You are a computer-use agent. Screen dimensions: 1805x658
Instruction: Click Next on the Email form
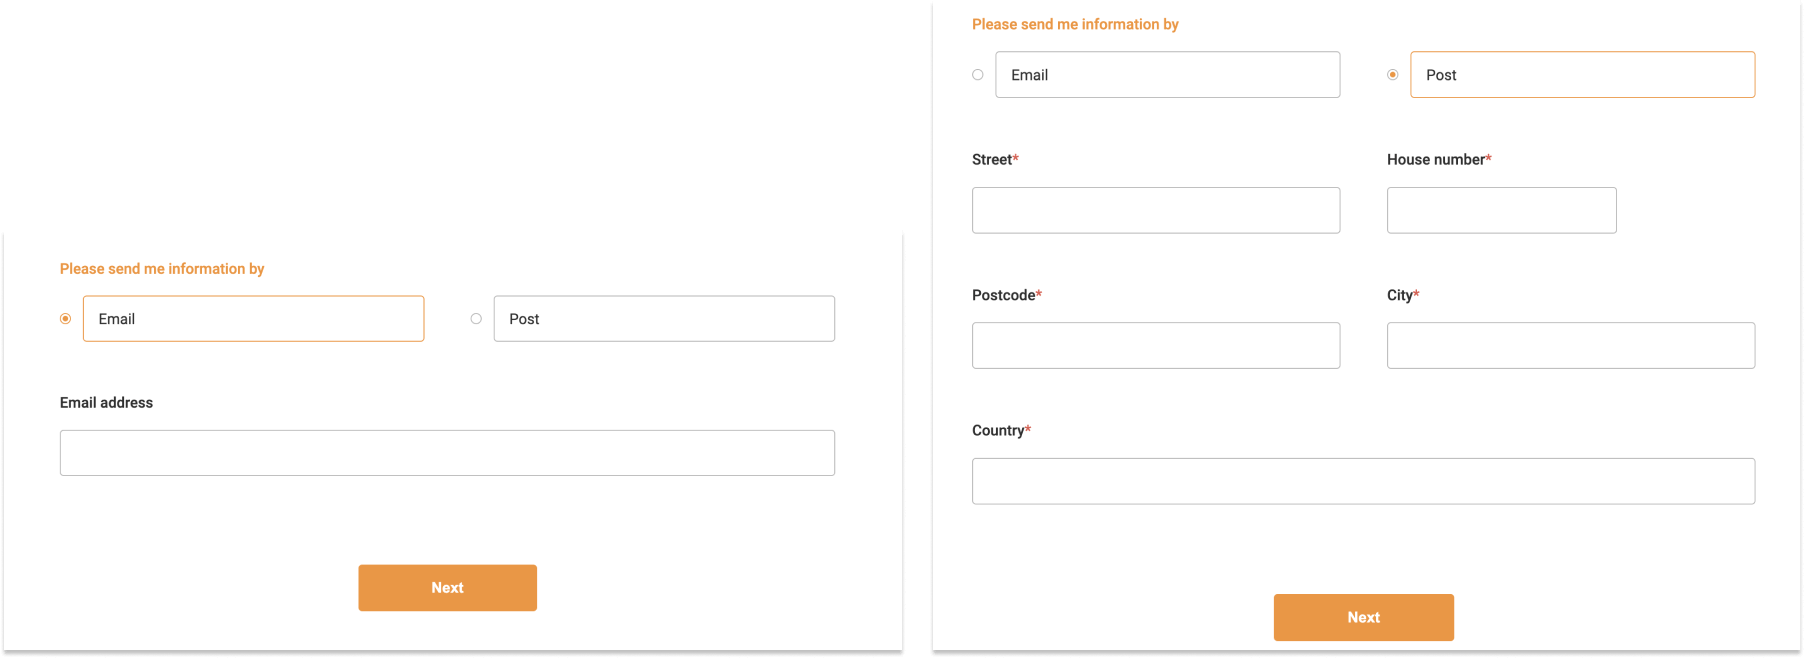point(447,587)
